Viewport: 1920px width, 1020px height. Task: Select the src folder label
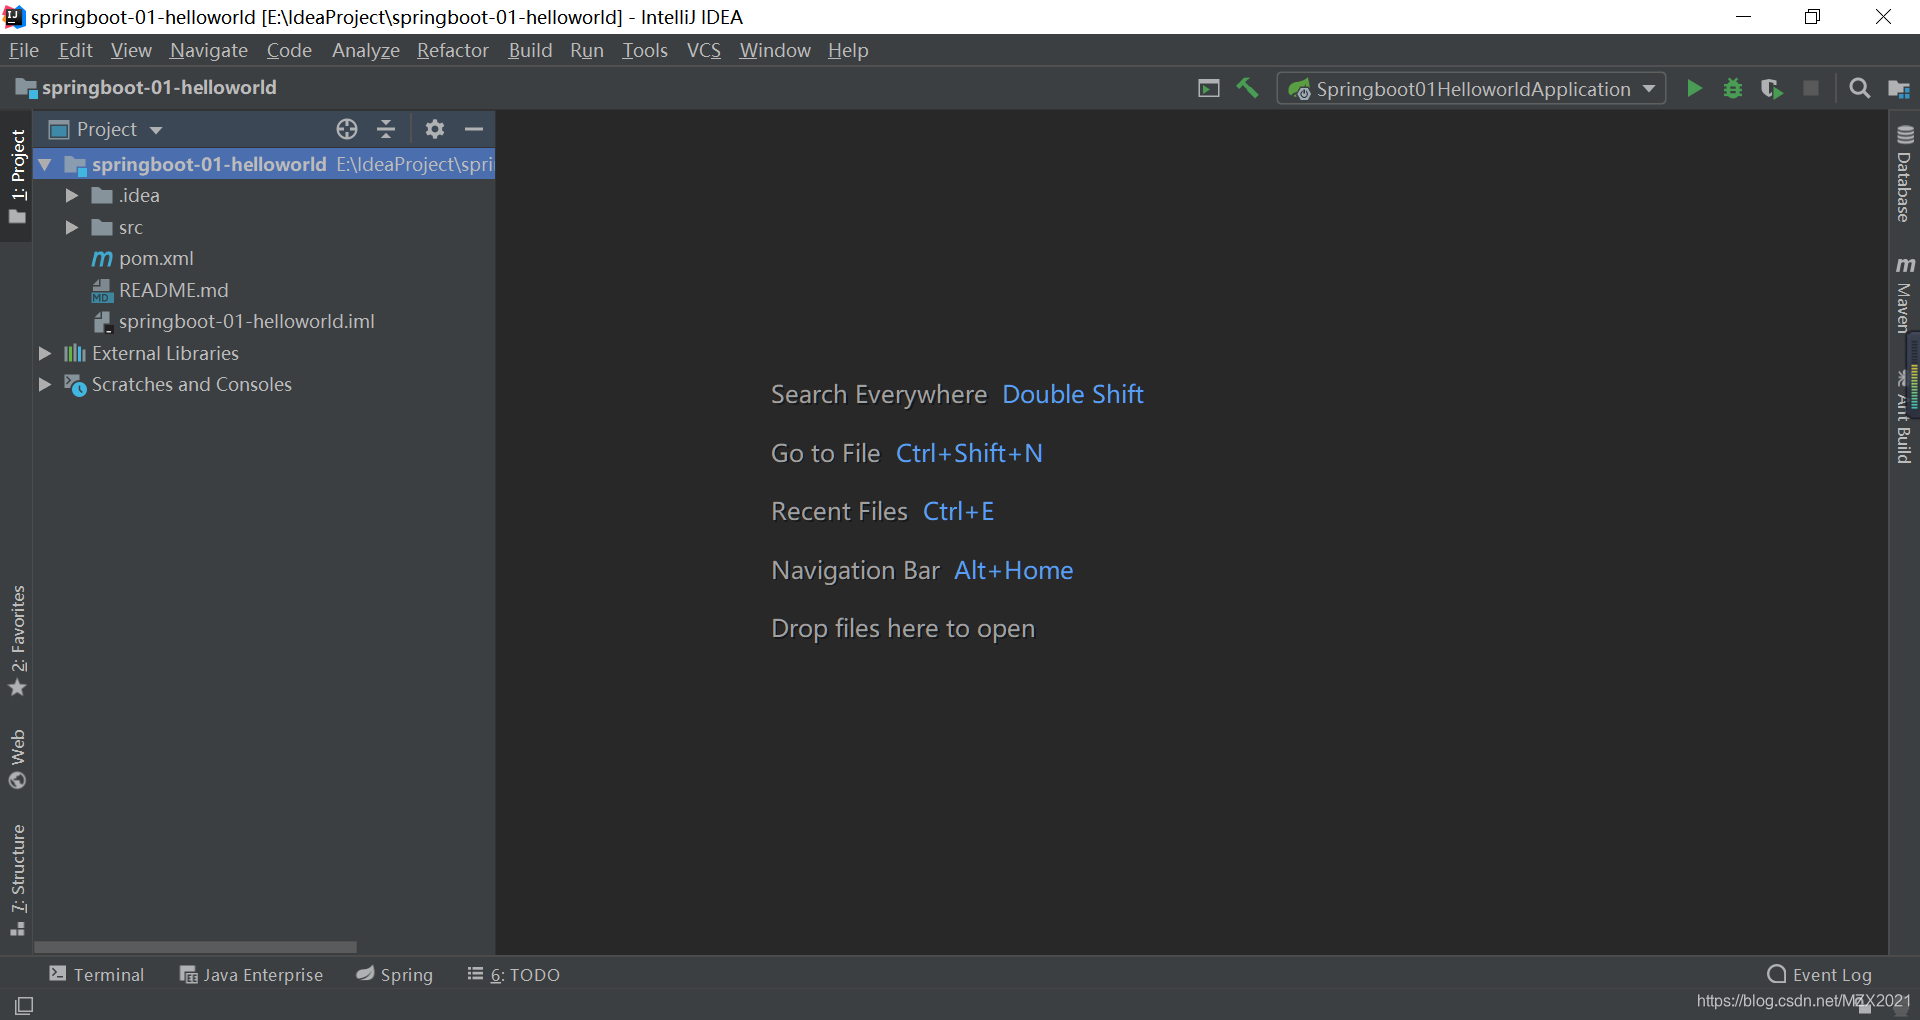tap(131, 228)
